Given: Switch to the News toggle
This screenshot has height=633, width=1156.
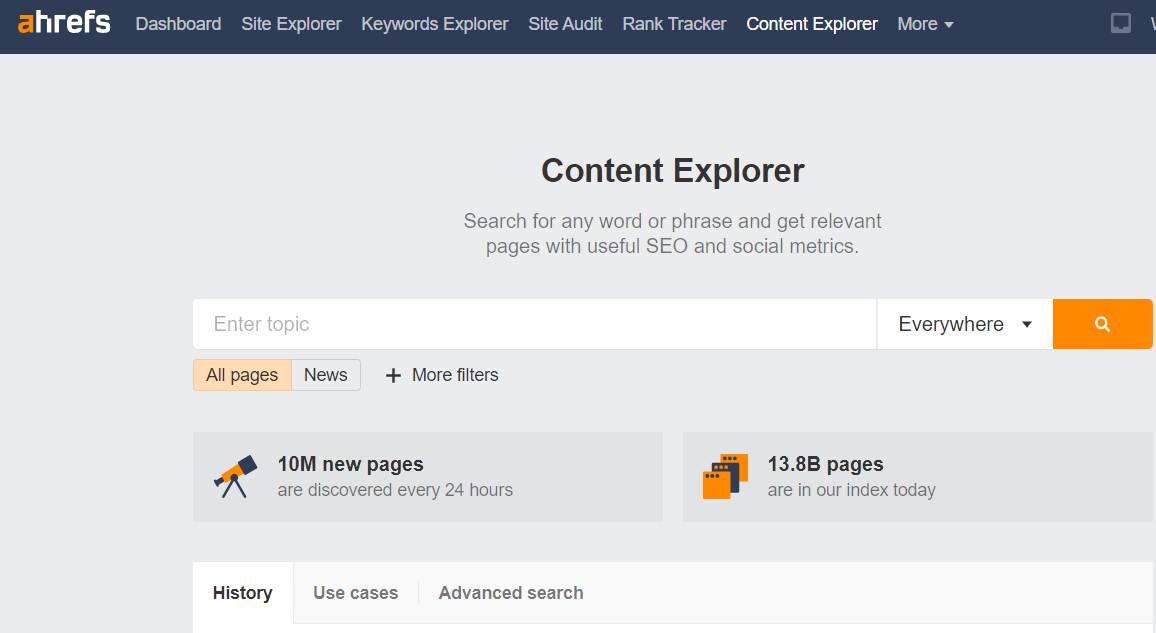Looking at the screenshot, I should (326, 375).
